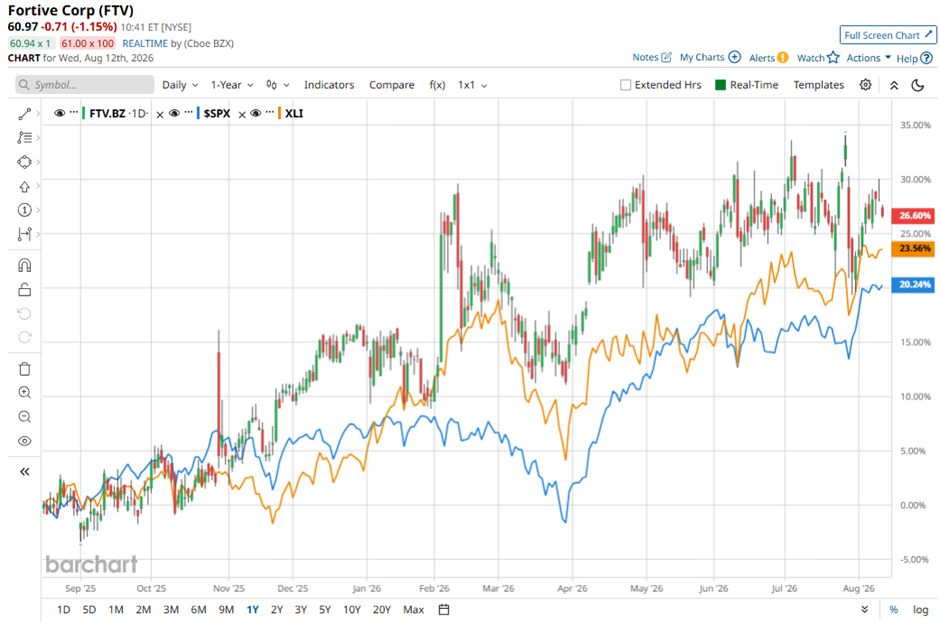Click the 20.24% blue axis label

[x=913, y=285]
